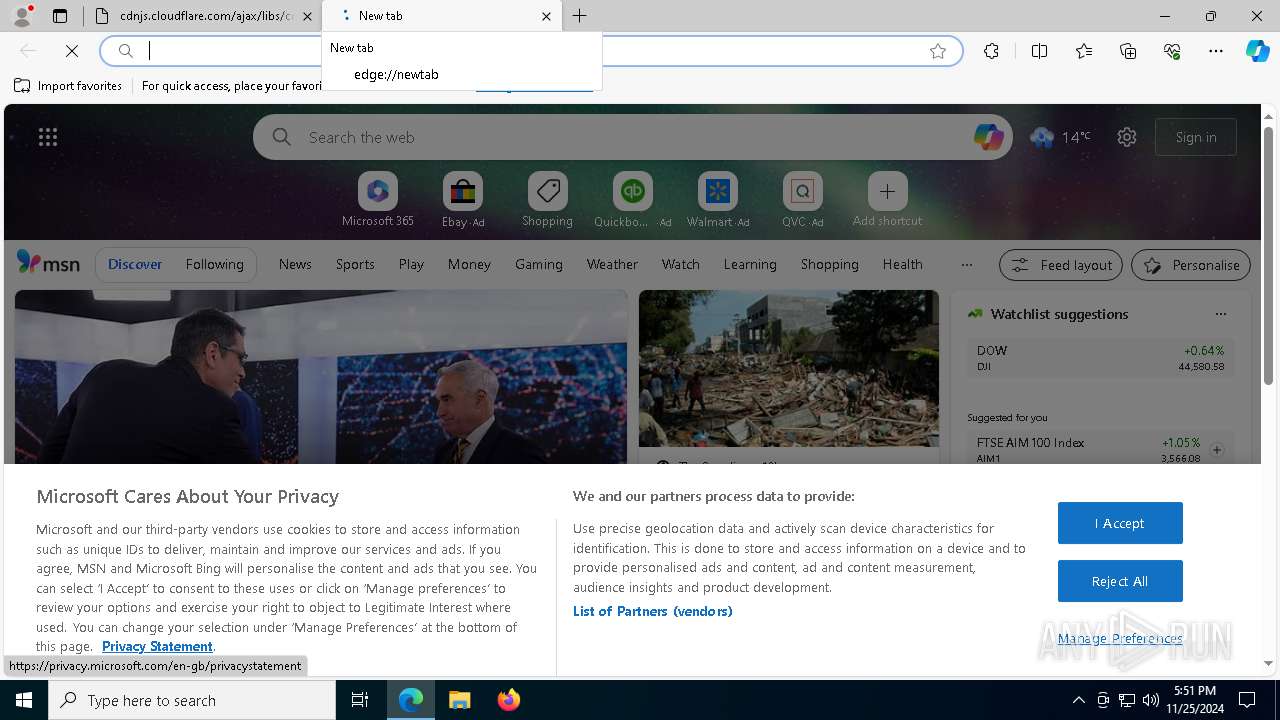Open the page settings gear
Screen dimensions: 1280x720
1127,137
